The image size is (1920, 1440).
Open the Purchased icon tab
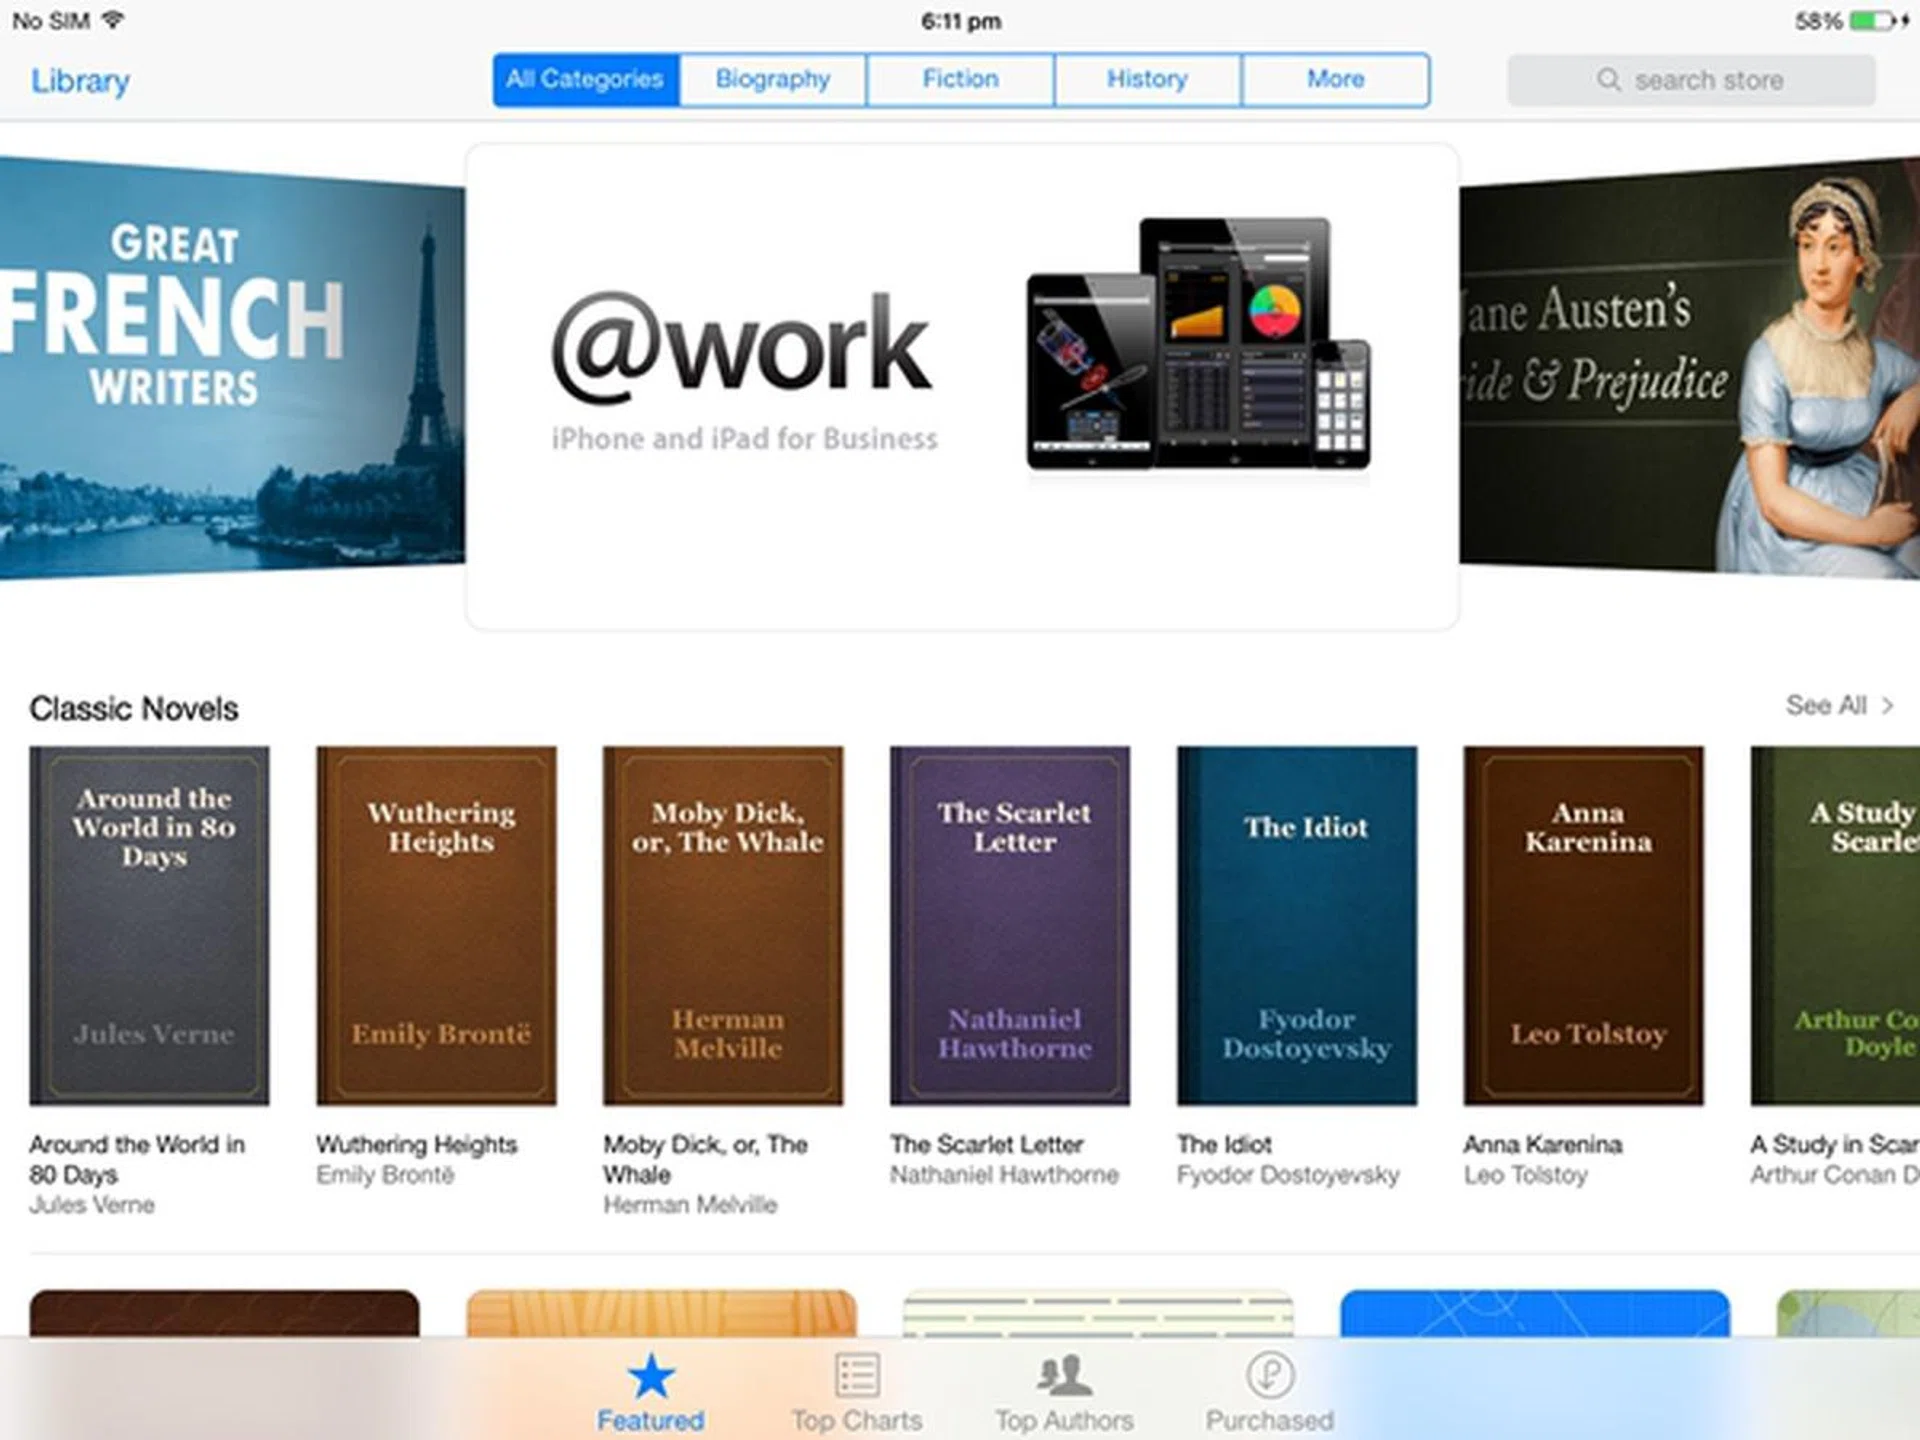[1270, 1377]
